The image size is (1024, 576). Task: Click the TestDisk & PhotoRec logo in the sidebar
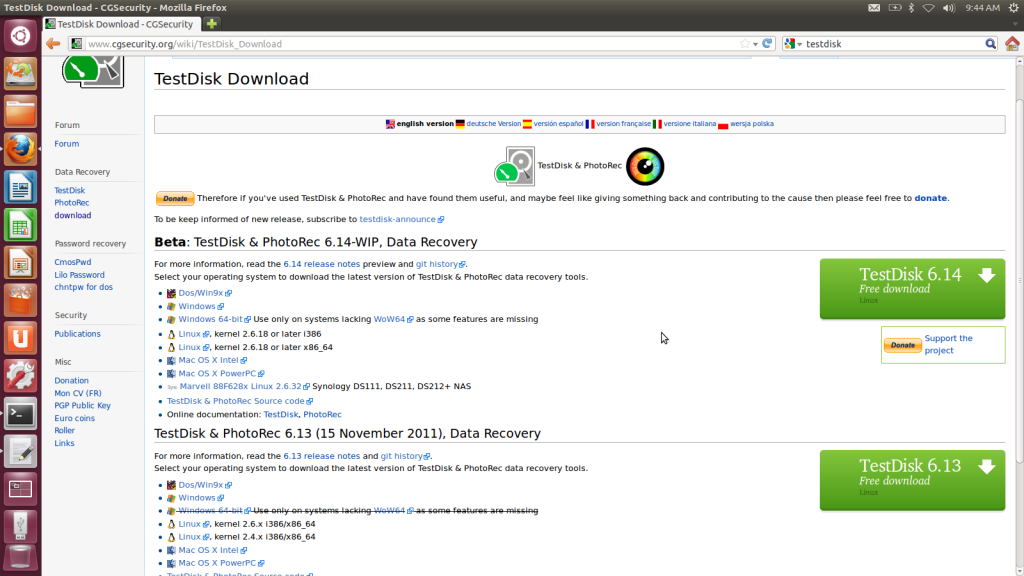pos(93,72)
